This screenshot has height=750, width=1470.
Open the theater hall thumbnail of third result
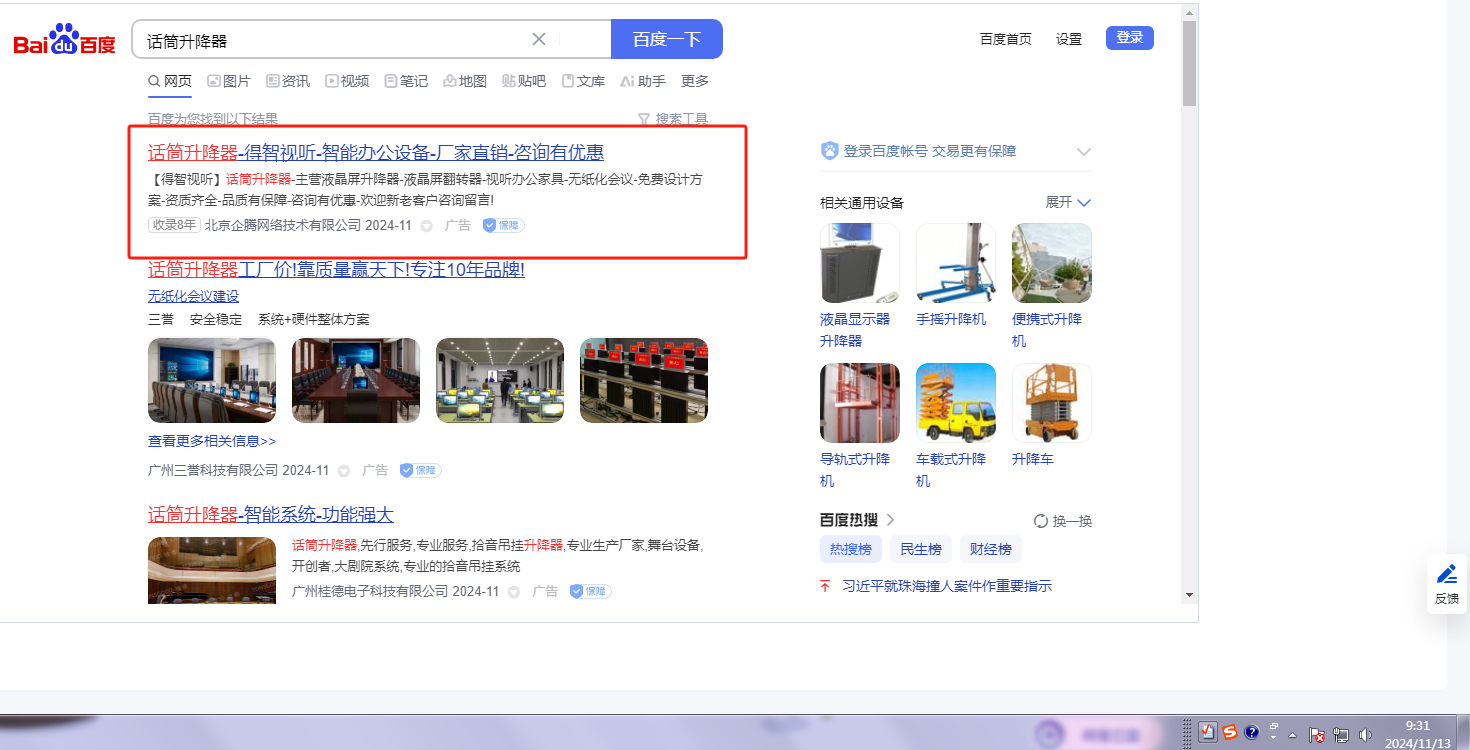click(x=212, y=570)
